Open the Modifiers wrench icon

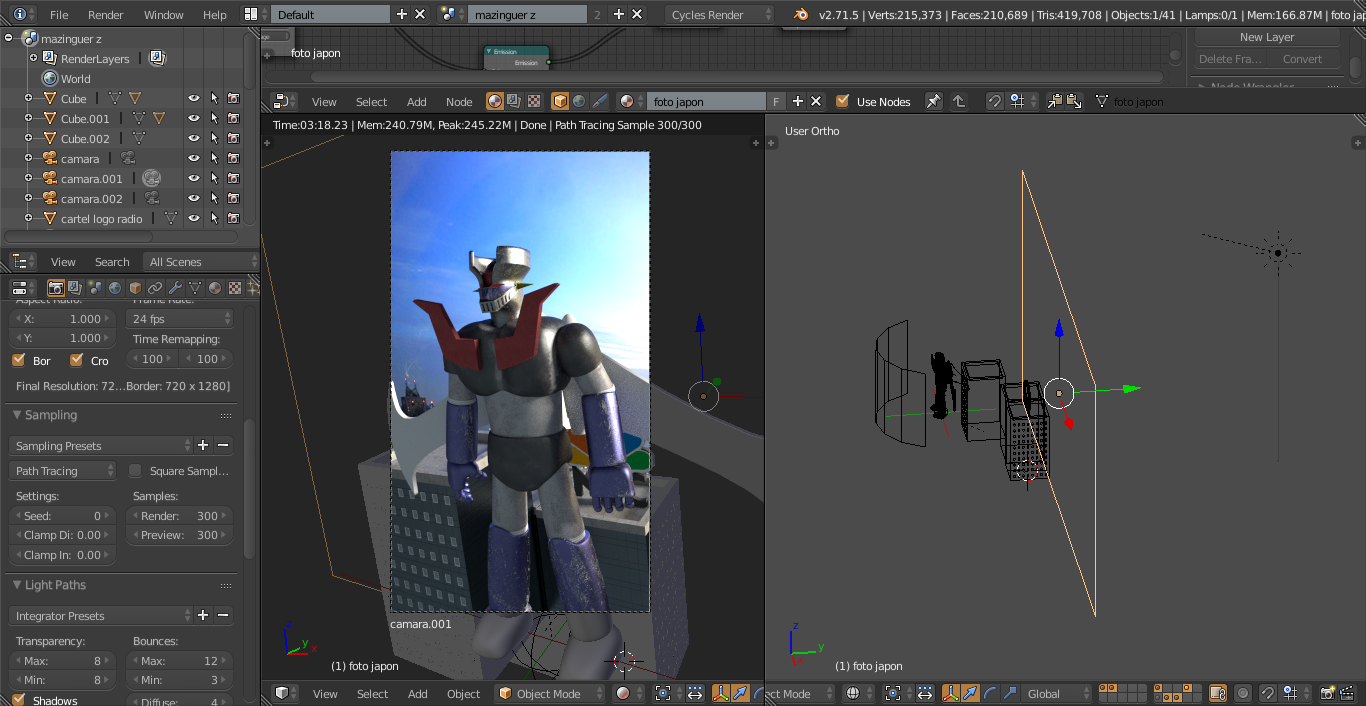click(x=175, y=288)
